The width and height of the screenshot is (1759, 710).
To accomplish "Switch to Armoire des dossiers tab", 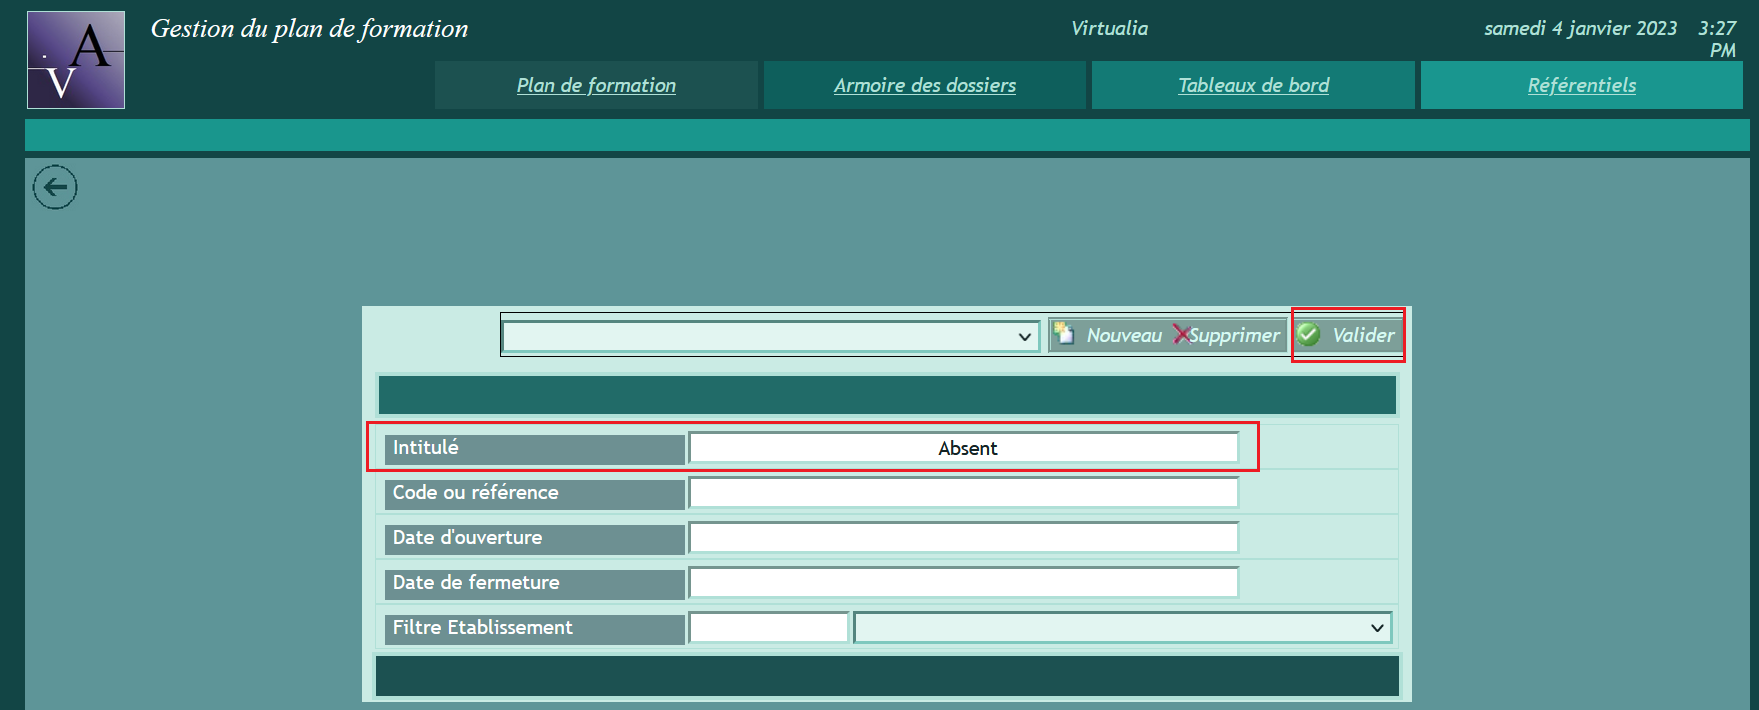I will click(924, 86).
